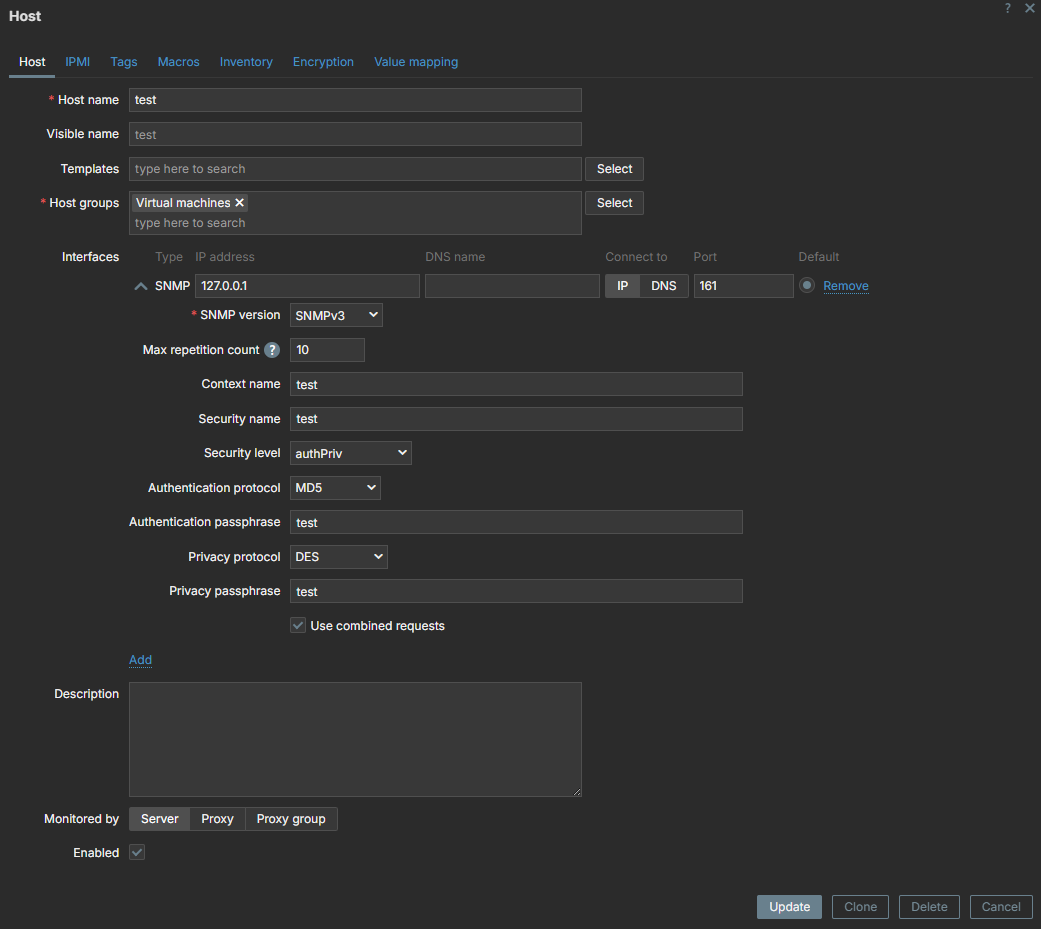Image resolution: width=1041 pixels, height=929 pixels.
Task: Expand the Security level dropdown
Action: click(x=350, y=453)
